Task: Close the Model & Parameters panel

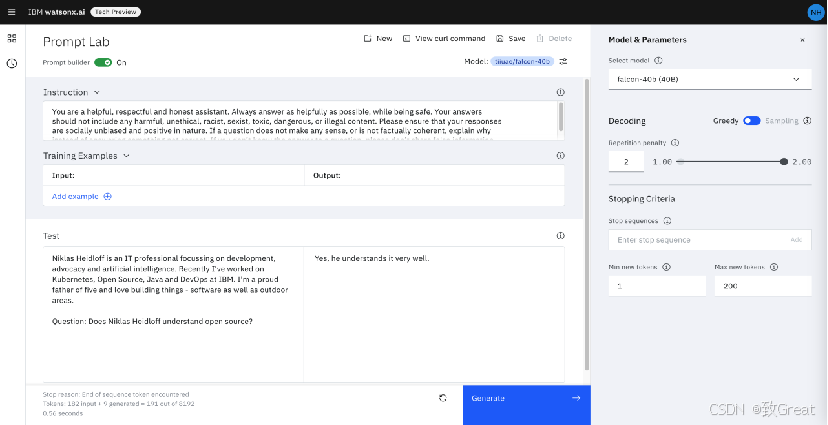Action: click(802, 40)
